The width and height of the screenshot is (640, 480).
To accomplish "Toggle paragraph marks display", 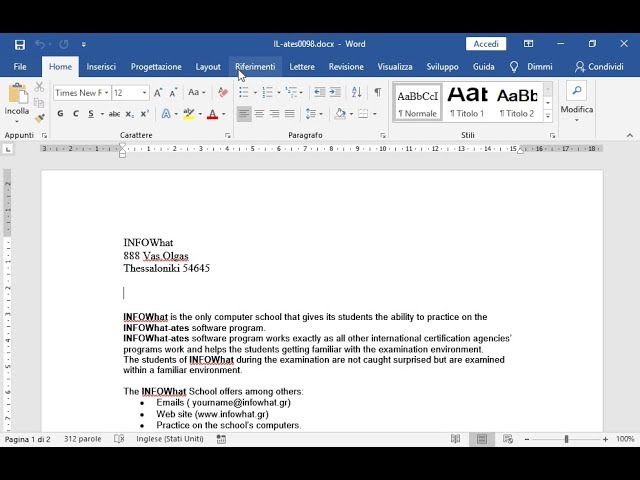I will pos(378,93).
